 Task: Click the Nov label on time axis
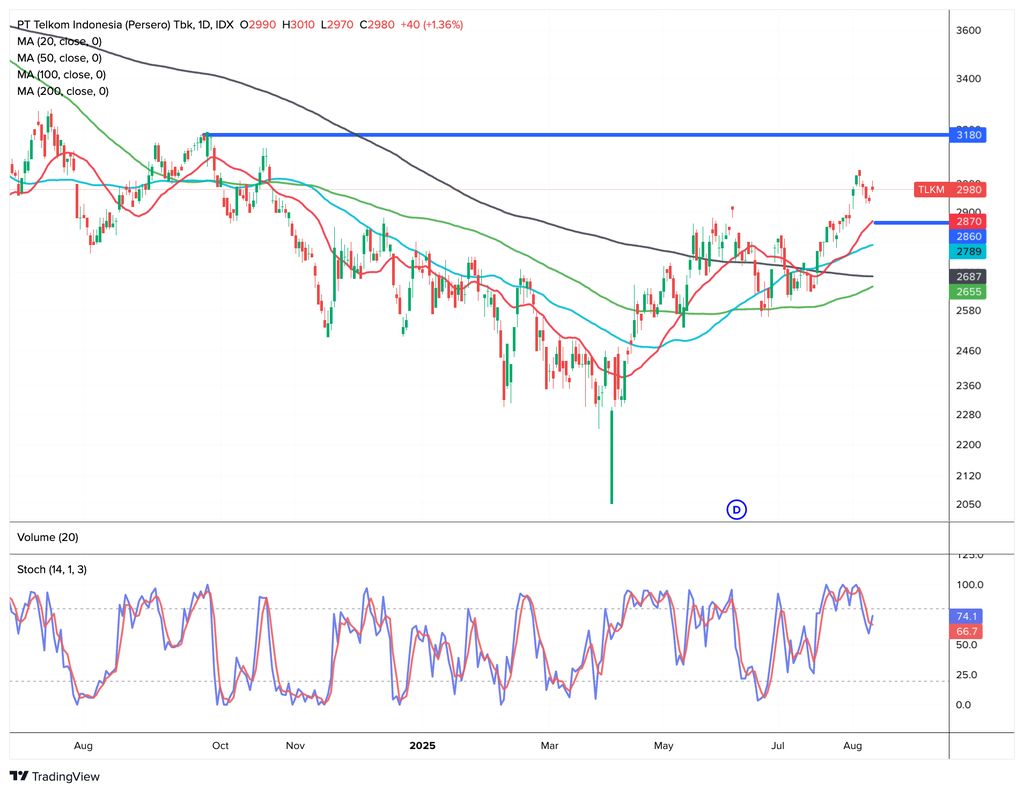pyautogui.click(x=295, y=745)
